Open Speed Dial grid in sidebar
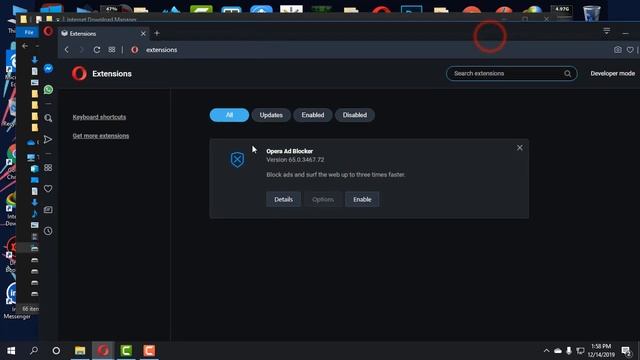This screenshot has width=640, height=360. (48, 168)
